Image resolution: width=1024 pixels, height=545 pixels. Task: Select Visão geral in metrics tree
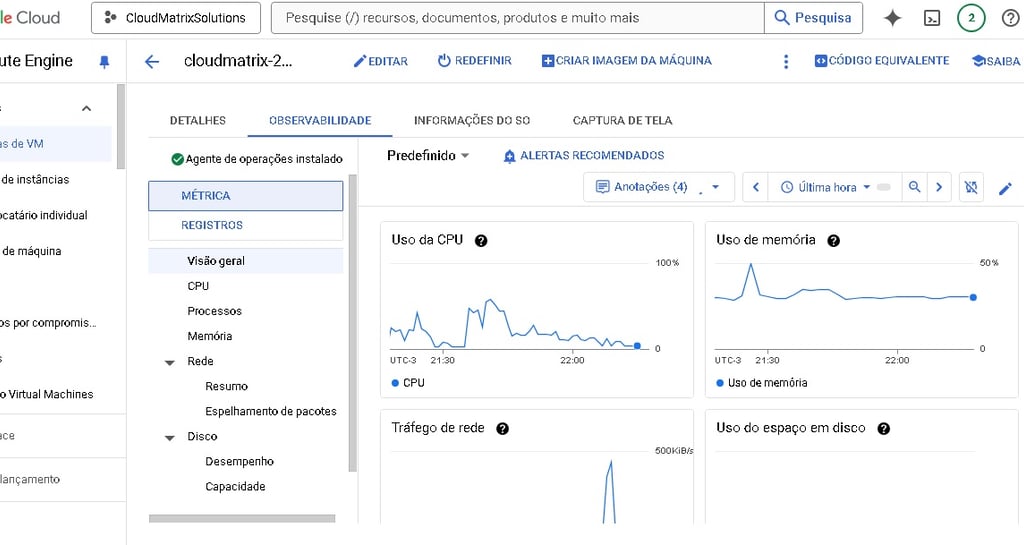click(246, 261)
